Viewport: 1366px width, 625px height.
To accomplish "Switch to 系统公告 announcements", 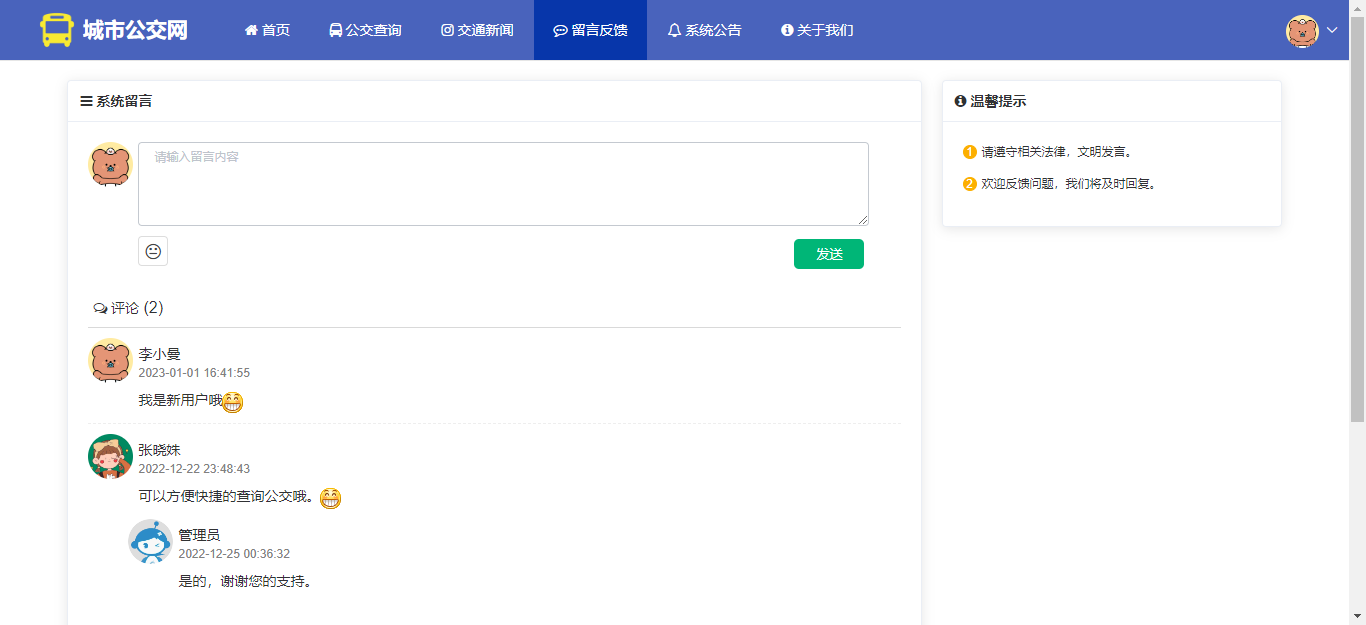I will coord(704,30).
